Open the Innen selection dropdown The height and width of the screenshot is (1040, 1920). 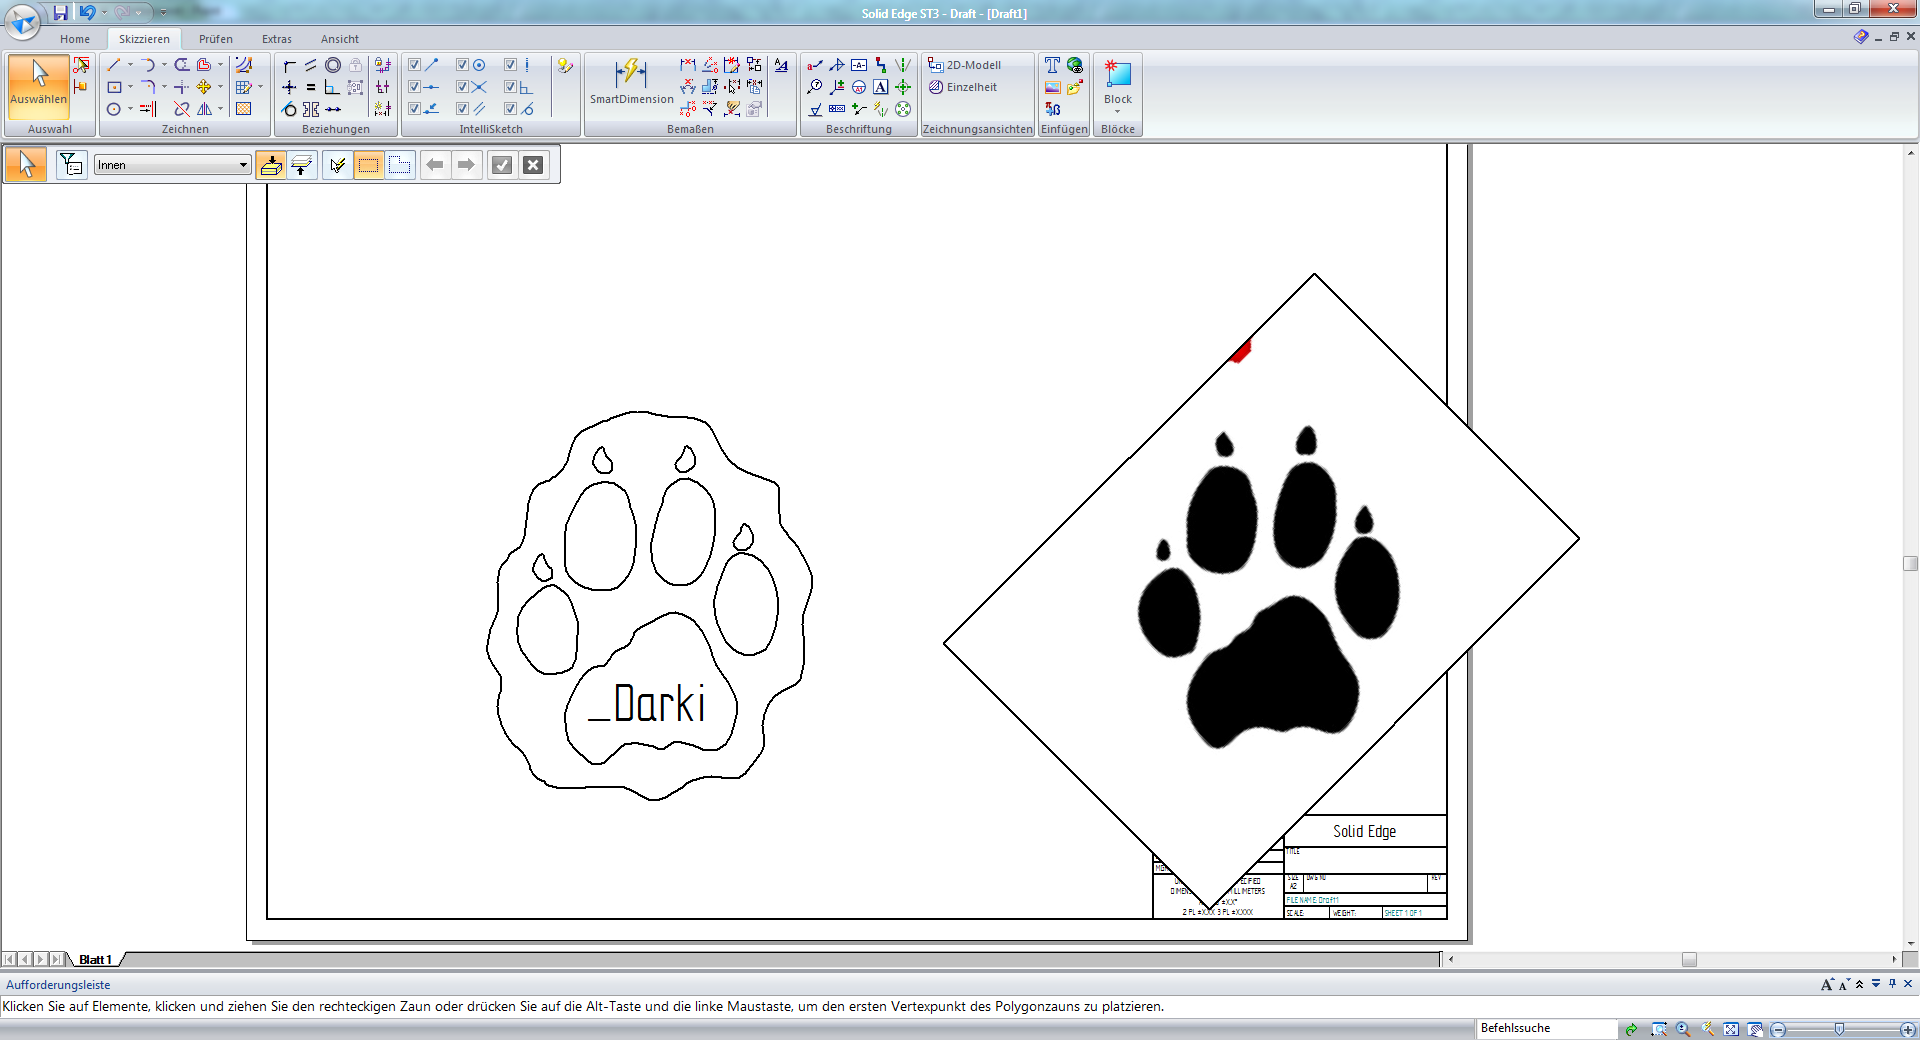243,165
